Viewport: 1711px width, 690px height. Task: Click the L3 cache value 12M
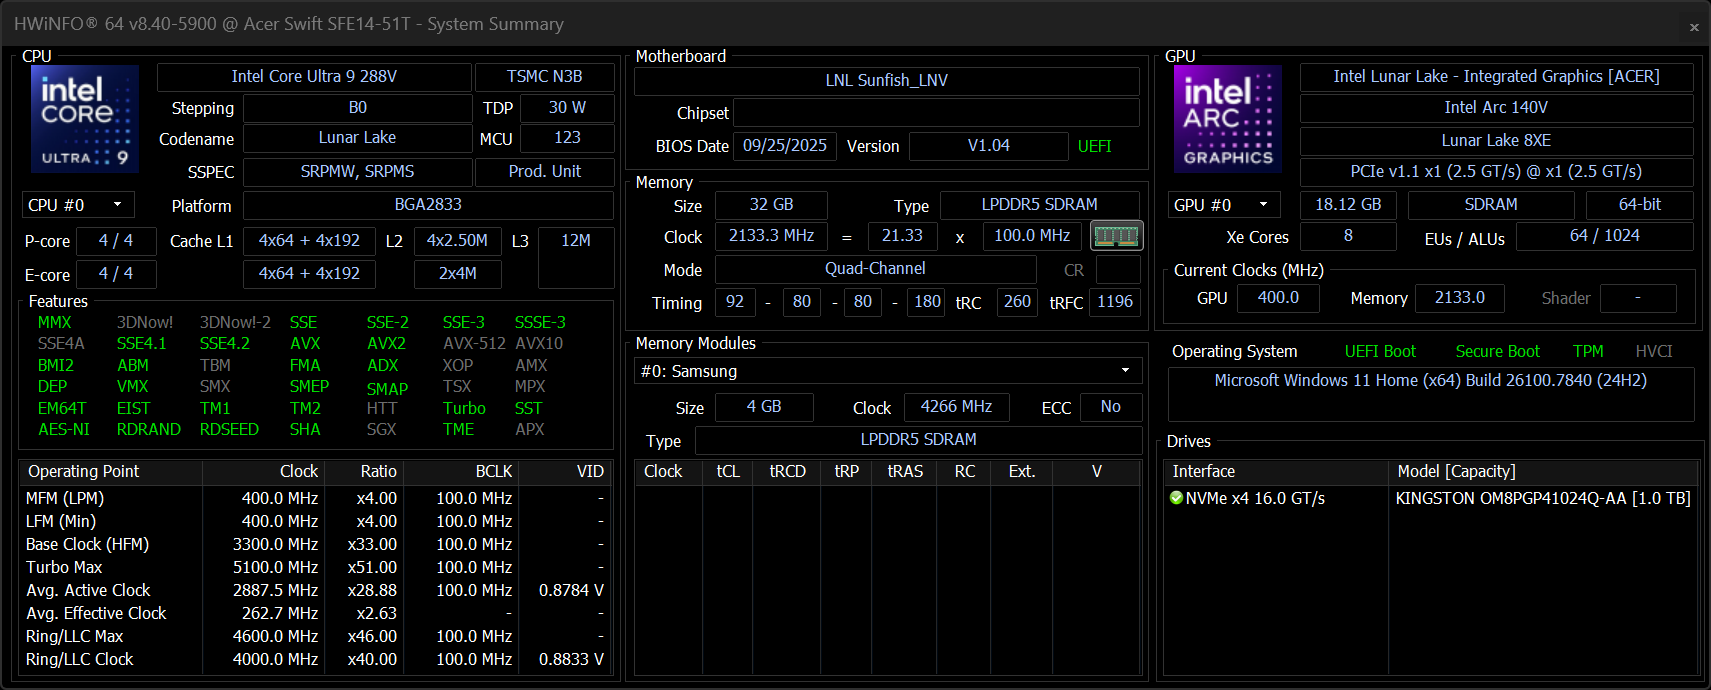(576, 257)
